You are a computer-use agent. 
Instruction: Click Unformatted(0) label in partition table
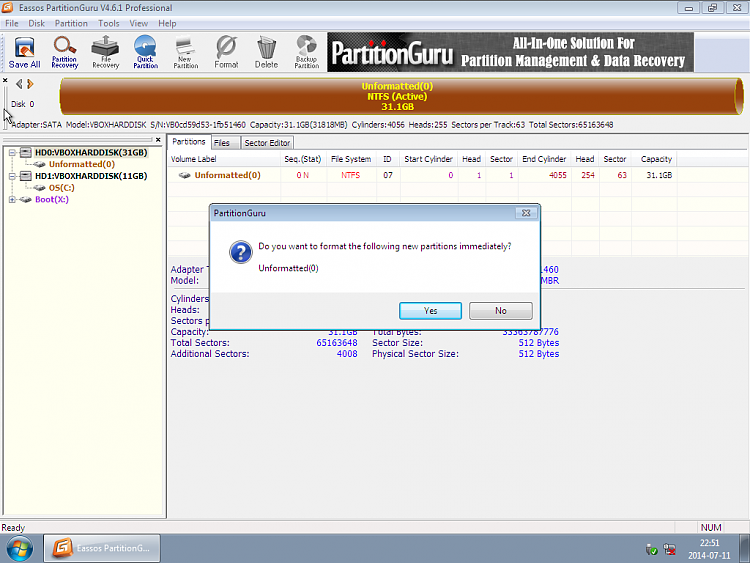(x=228, y=175)
